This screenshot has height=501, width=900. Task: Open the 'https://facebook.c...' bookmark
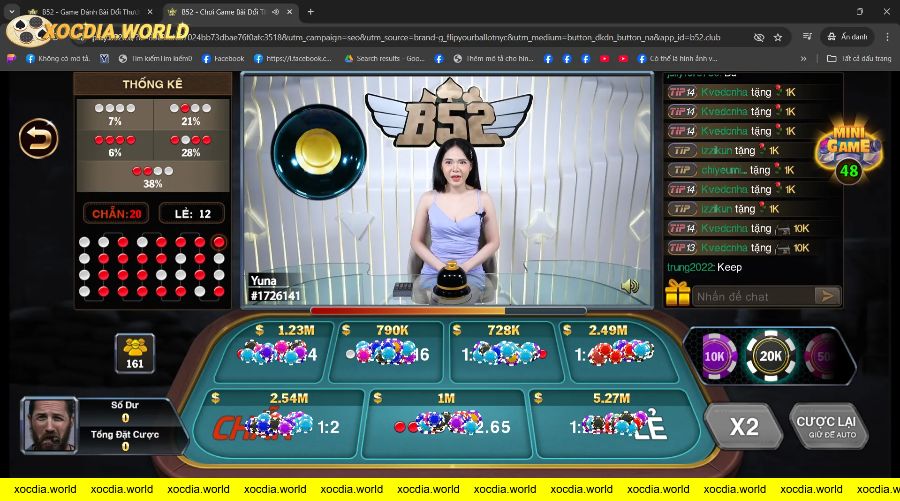[x=293, y=59]
